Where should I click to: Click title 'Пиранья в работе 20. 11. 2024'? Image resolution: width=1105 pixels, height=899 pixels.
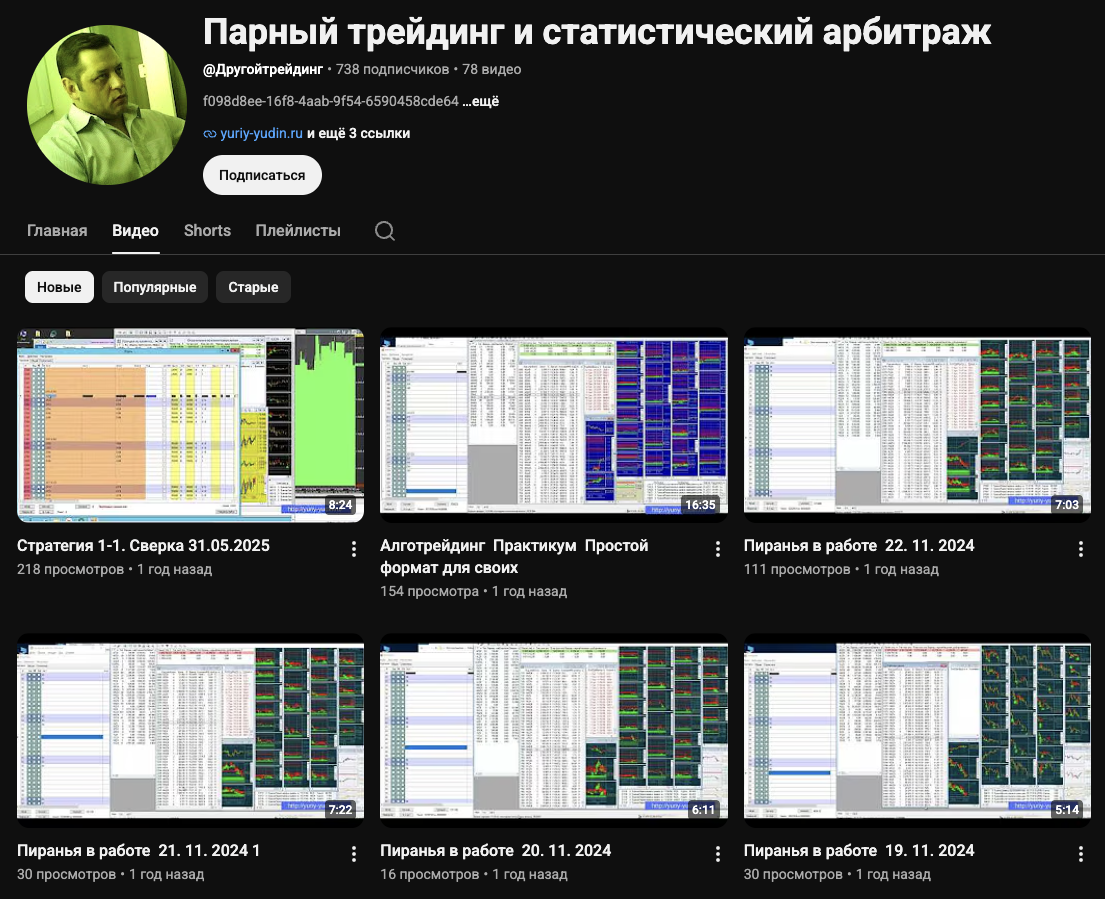(x=495, y=850)
